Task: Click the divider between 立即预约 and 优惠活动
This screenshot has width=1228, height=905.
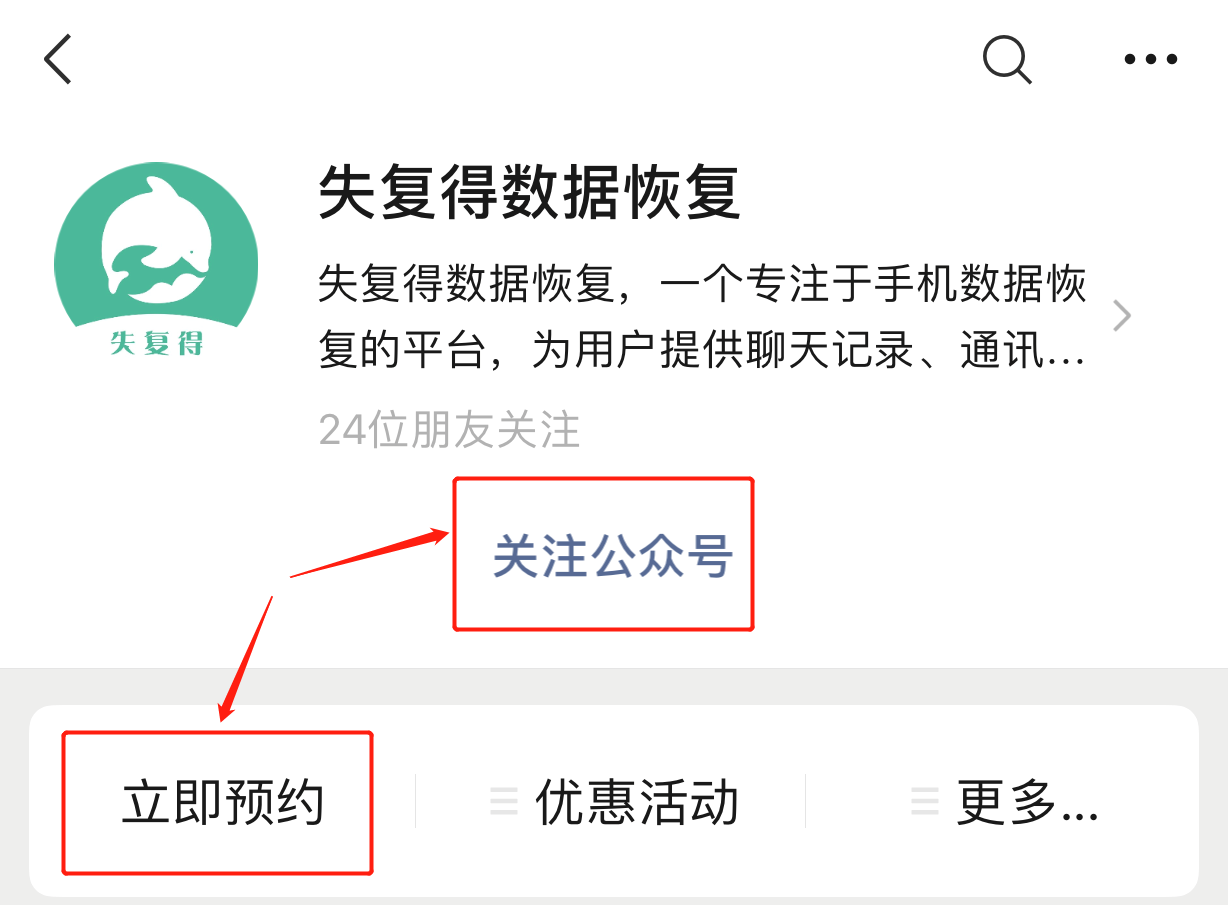Action: pos(415,801)
